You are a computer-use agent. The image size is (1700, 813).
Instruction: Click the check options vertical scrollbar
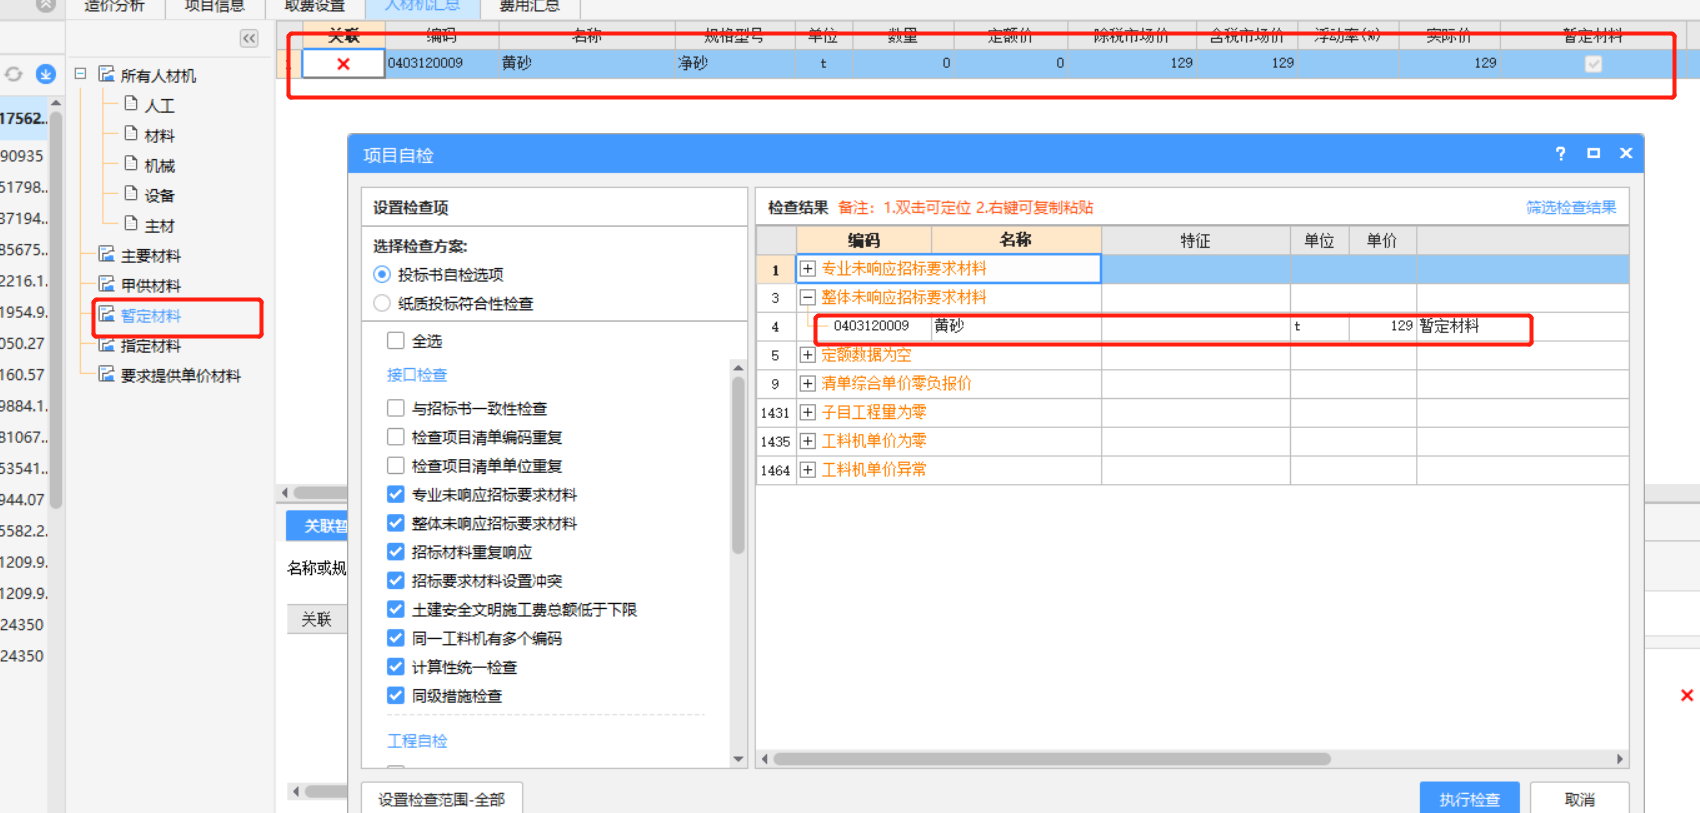738,465
